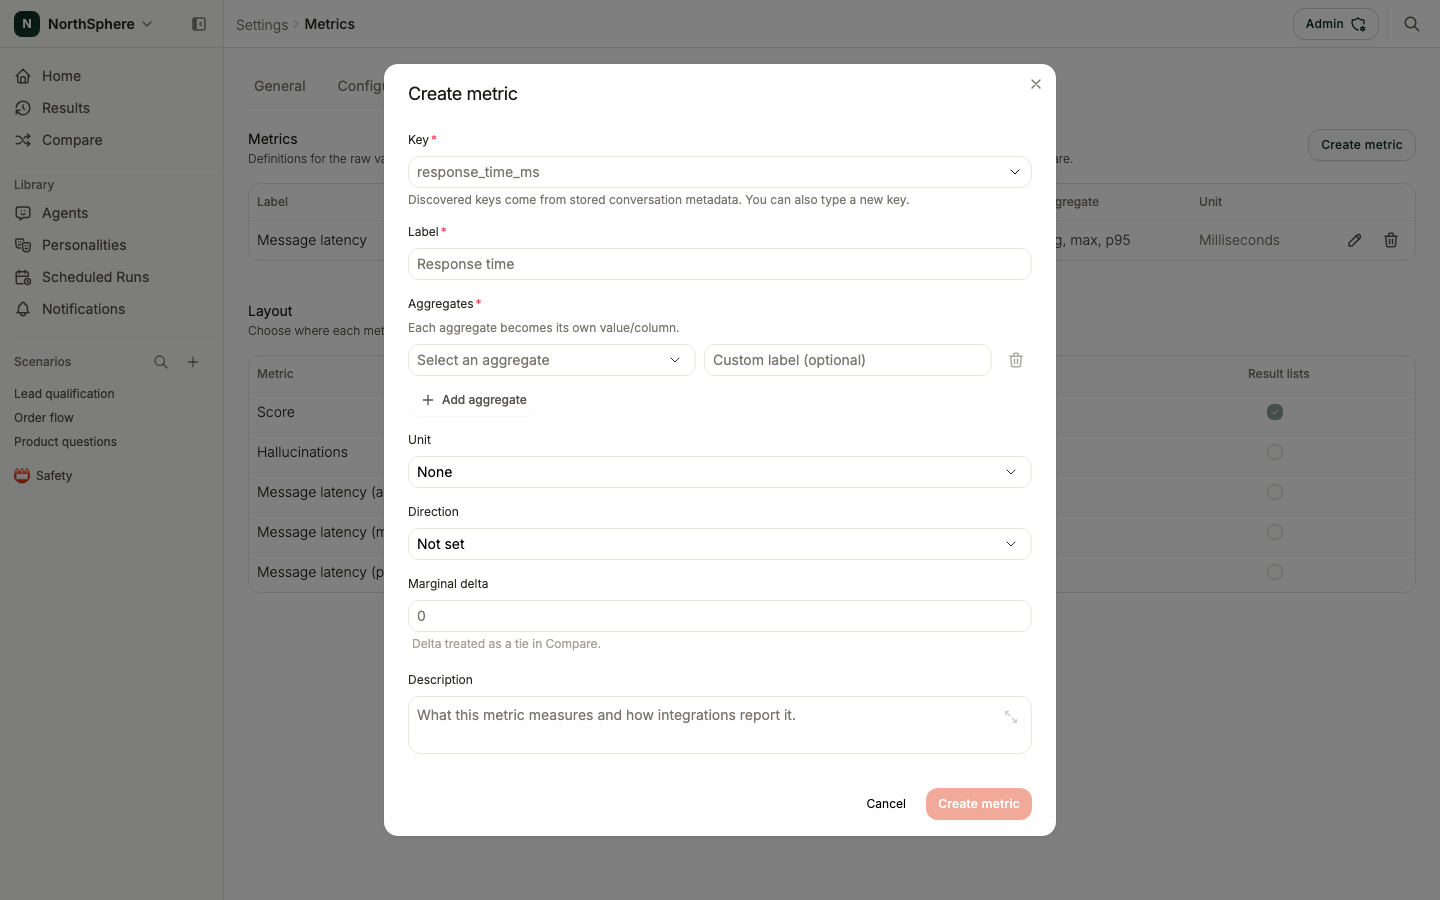Click the Custom label optional field
Image resolution: width=1440 pixels, height=900 pixels.
tap(848, 360)
